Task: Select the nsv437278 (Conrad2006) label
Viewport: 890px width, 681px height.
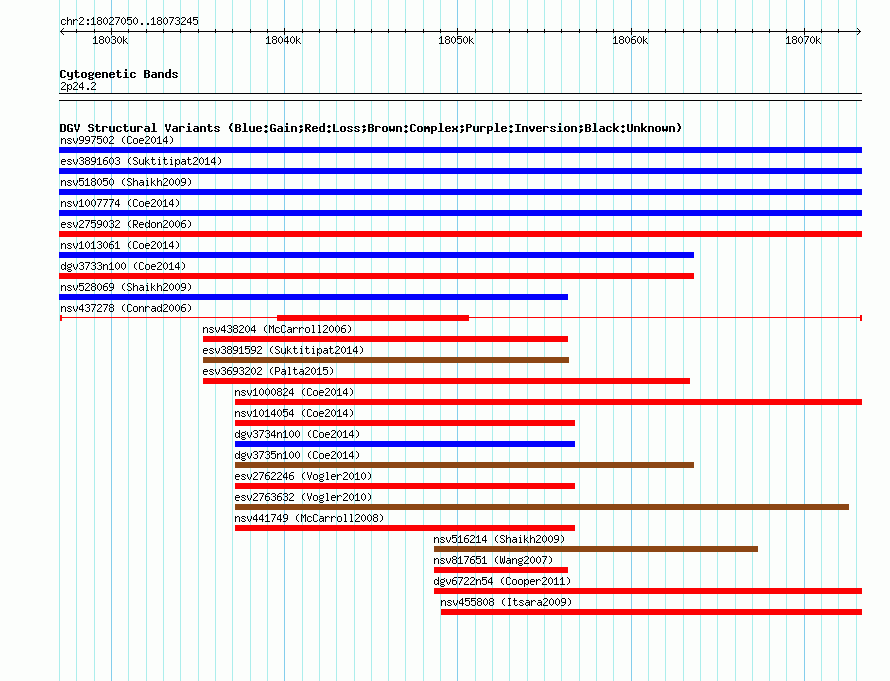Action: [126, 308]
